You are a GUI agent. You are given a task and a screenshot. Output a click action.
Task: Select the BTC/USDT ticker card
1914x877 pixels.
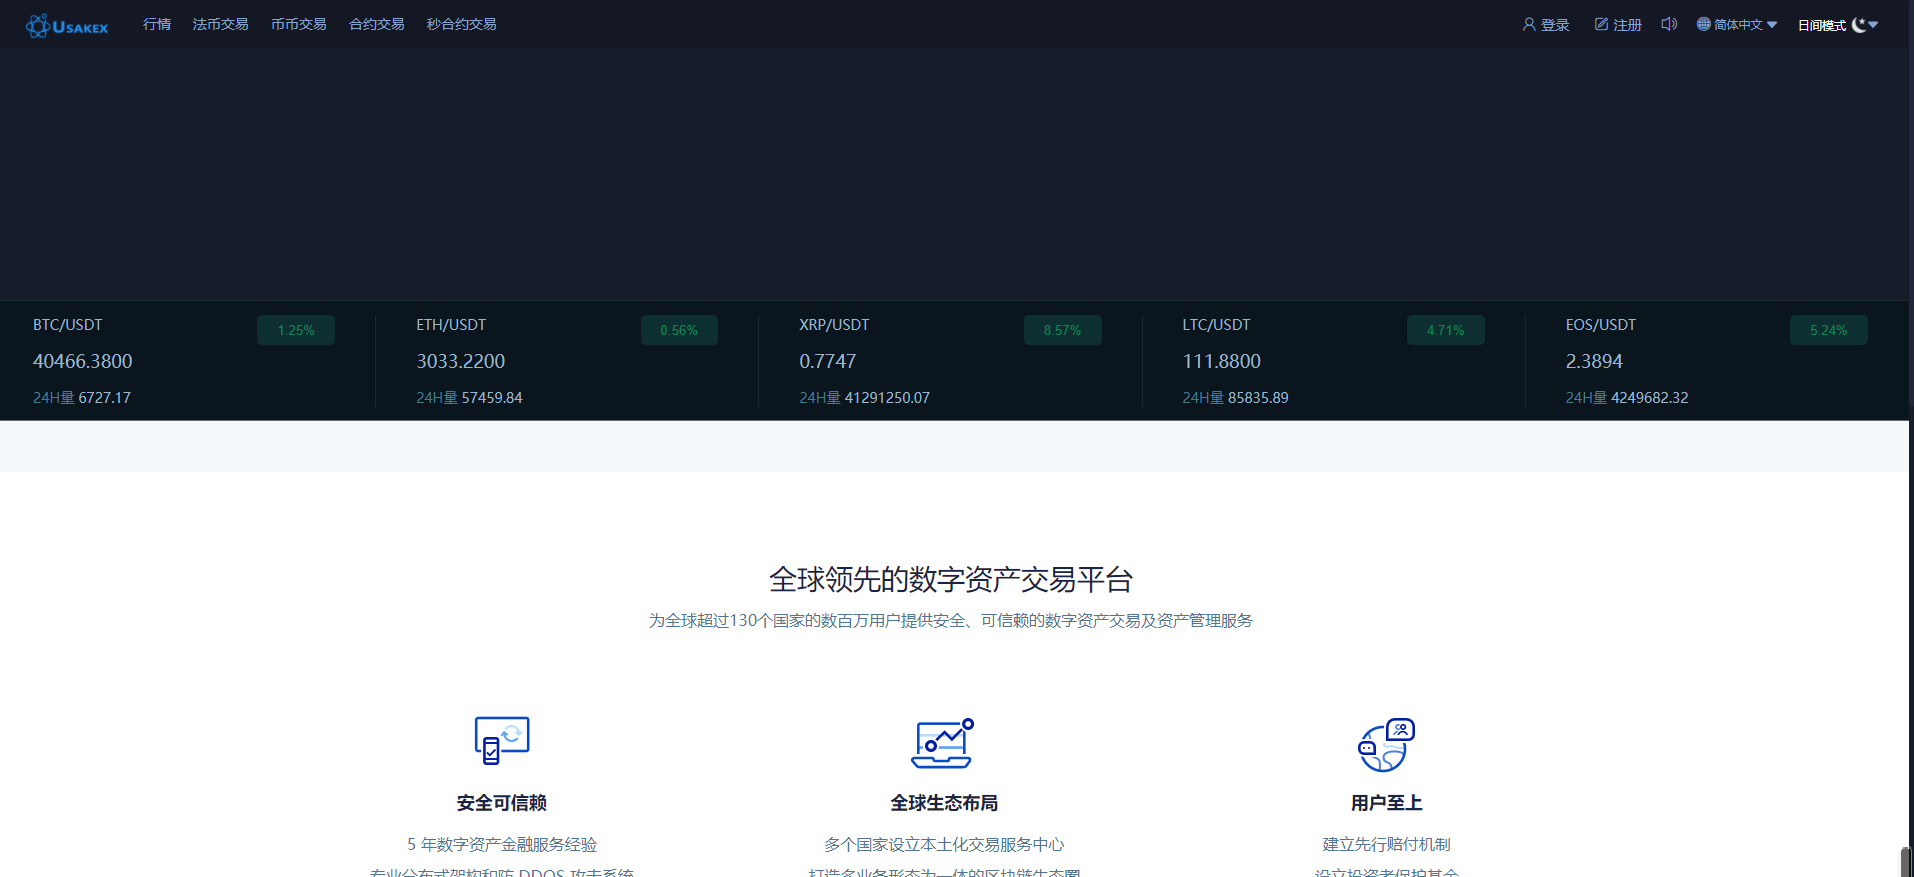184,360
